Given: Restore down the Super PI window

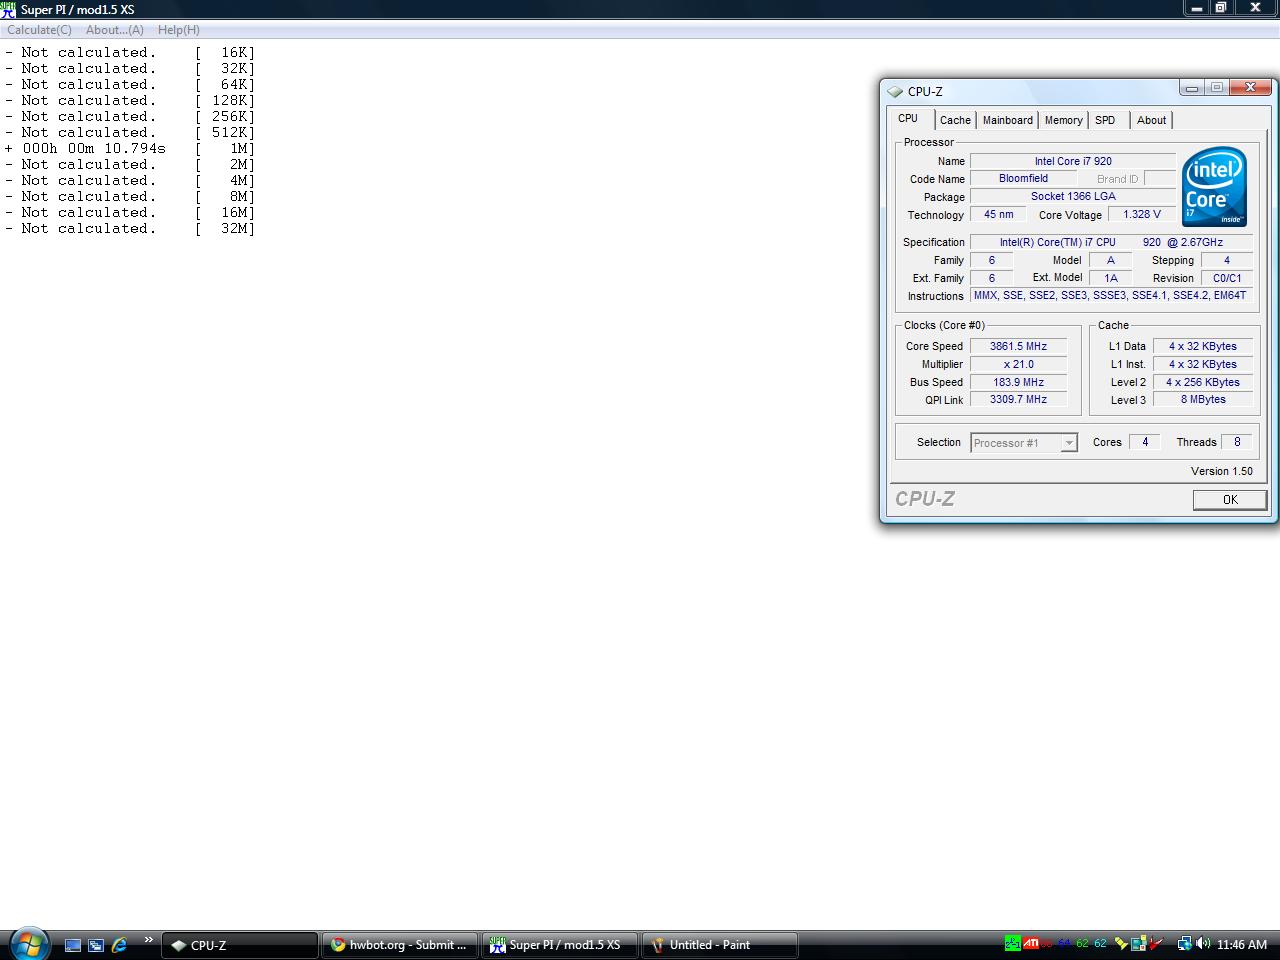Looking at the screenshot, I should 1221,8.
